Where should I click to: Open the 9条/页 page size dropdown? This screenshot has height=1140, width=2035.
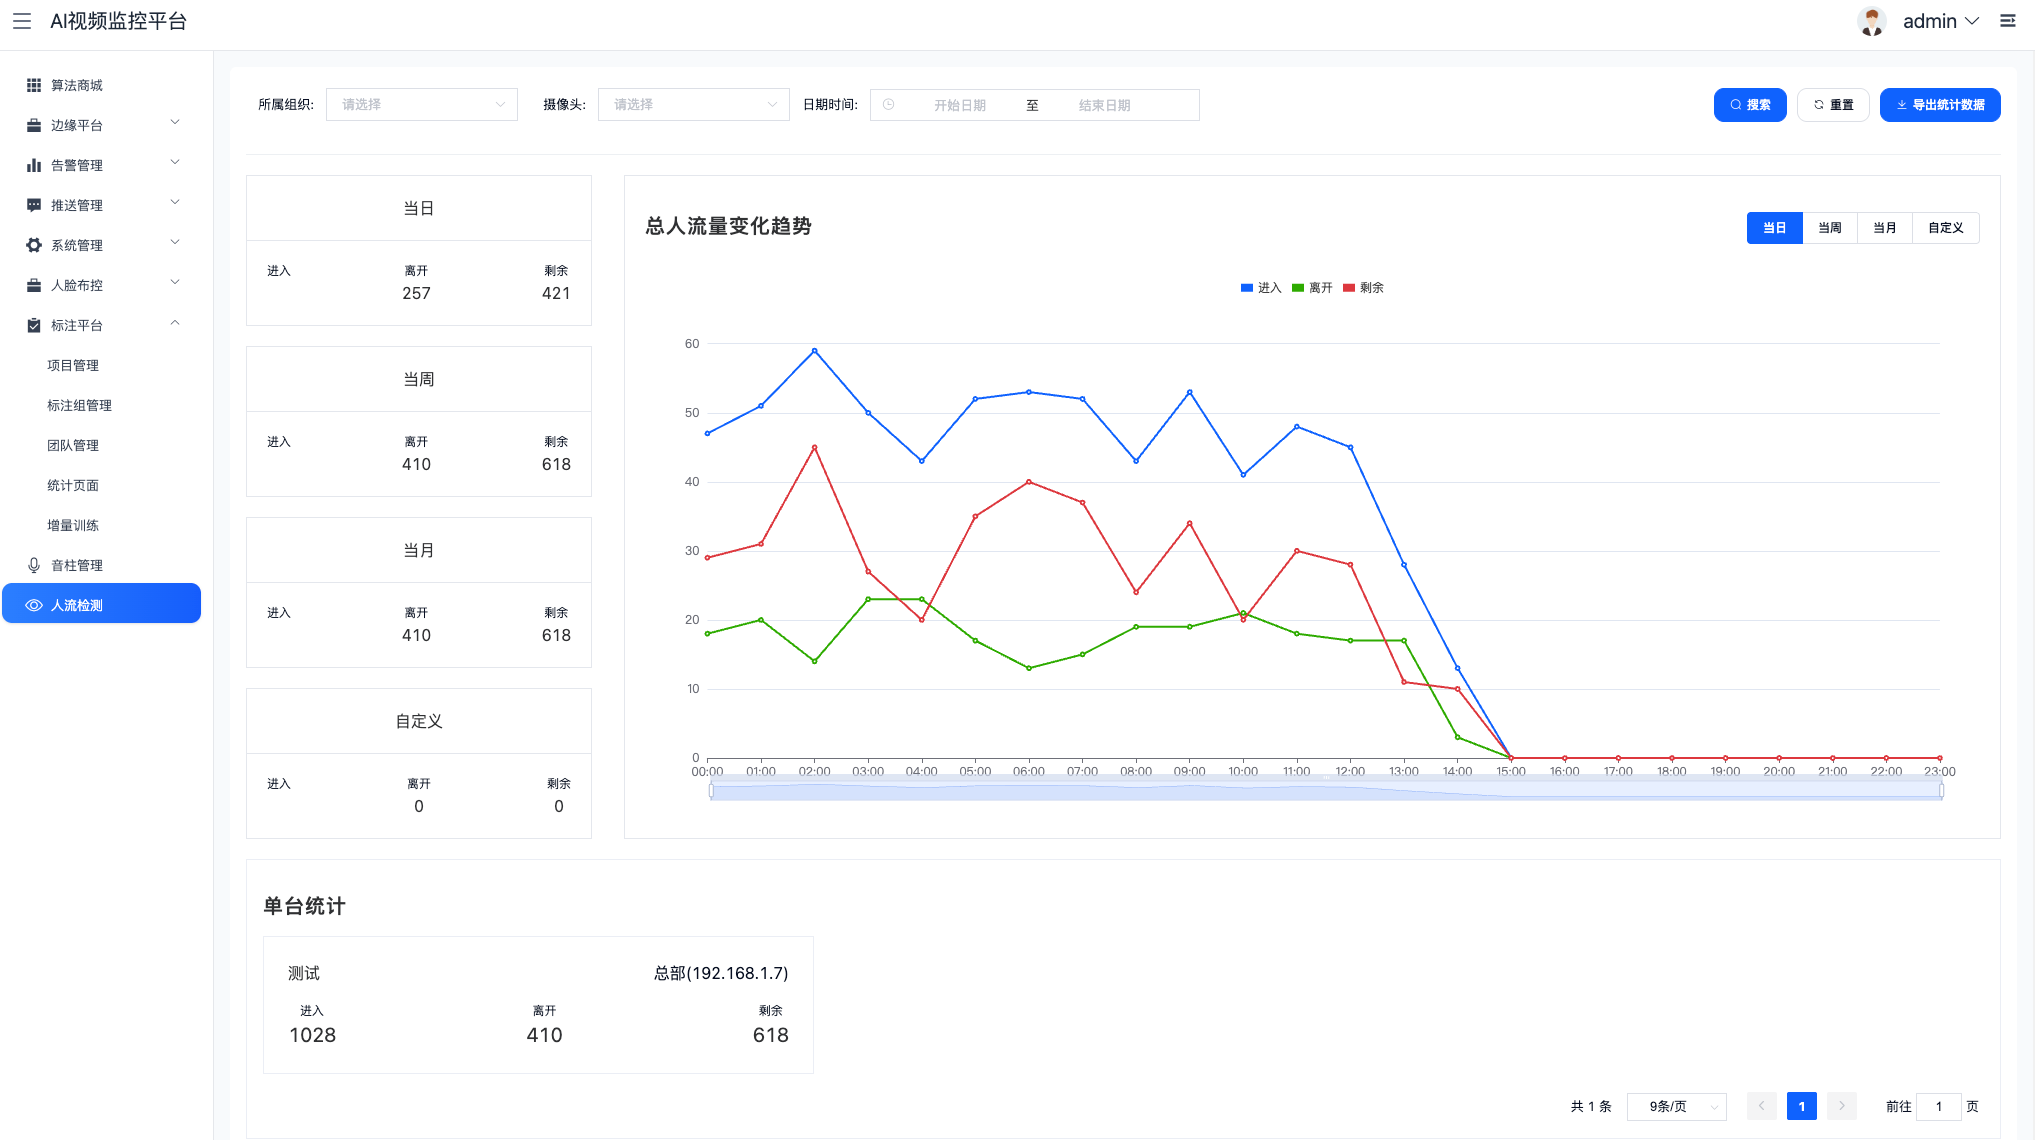tap(1677, 1106)
